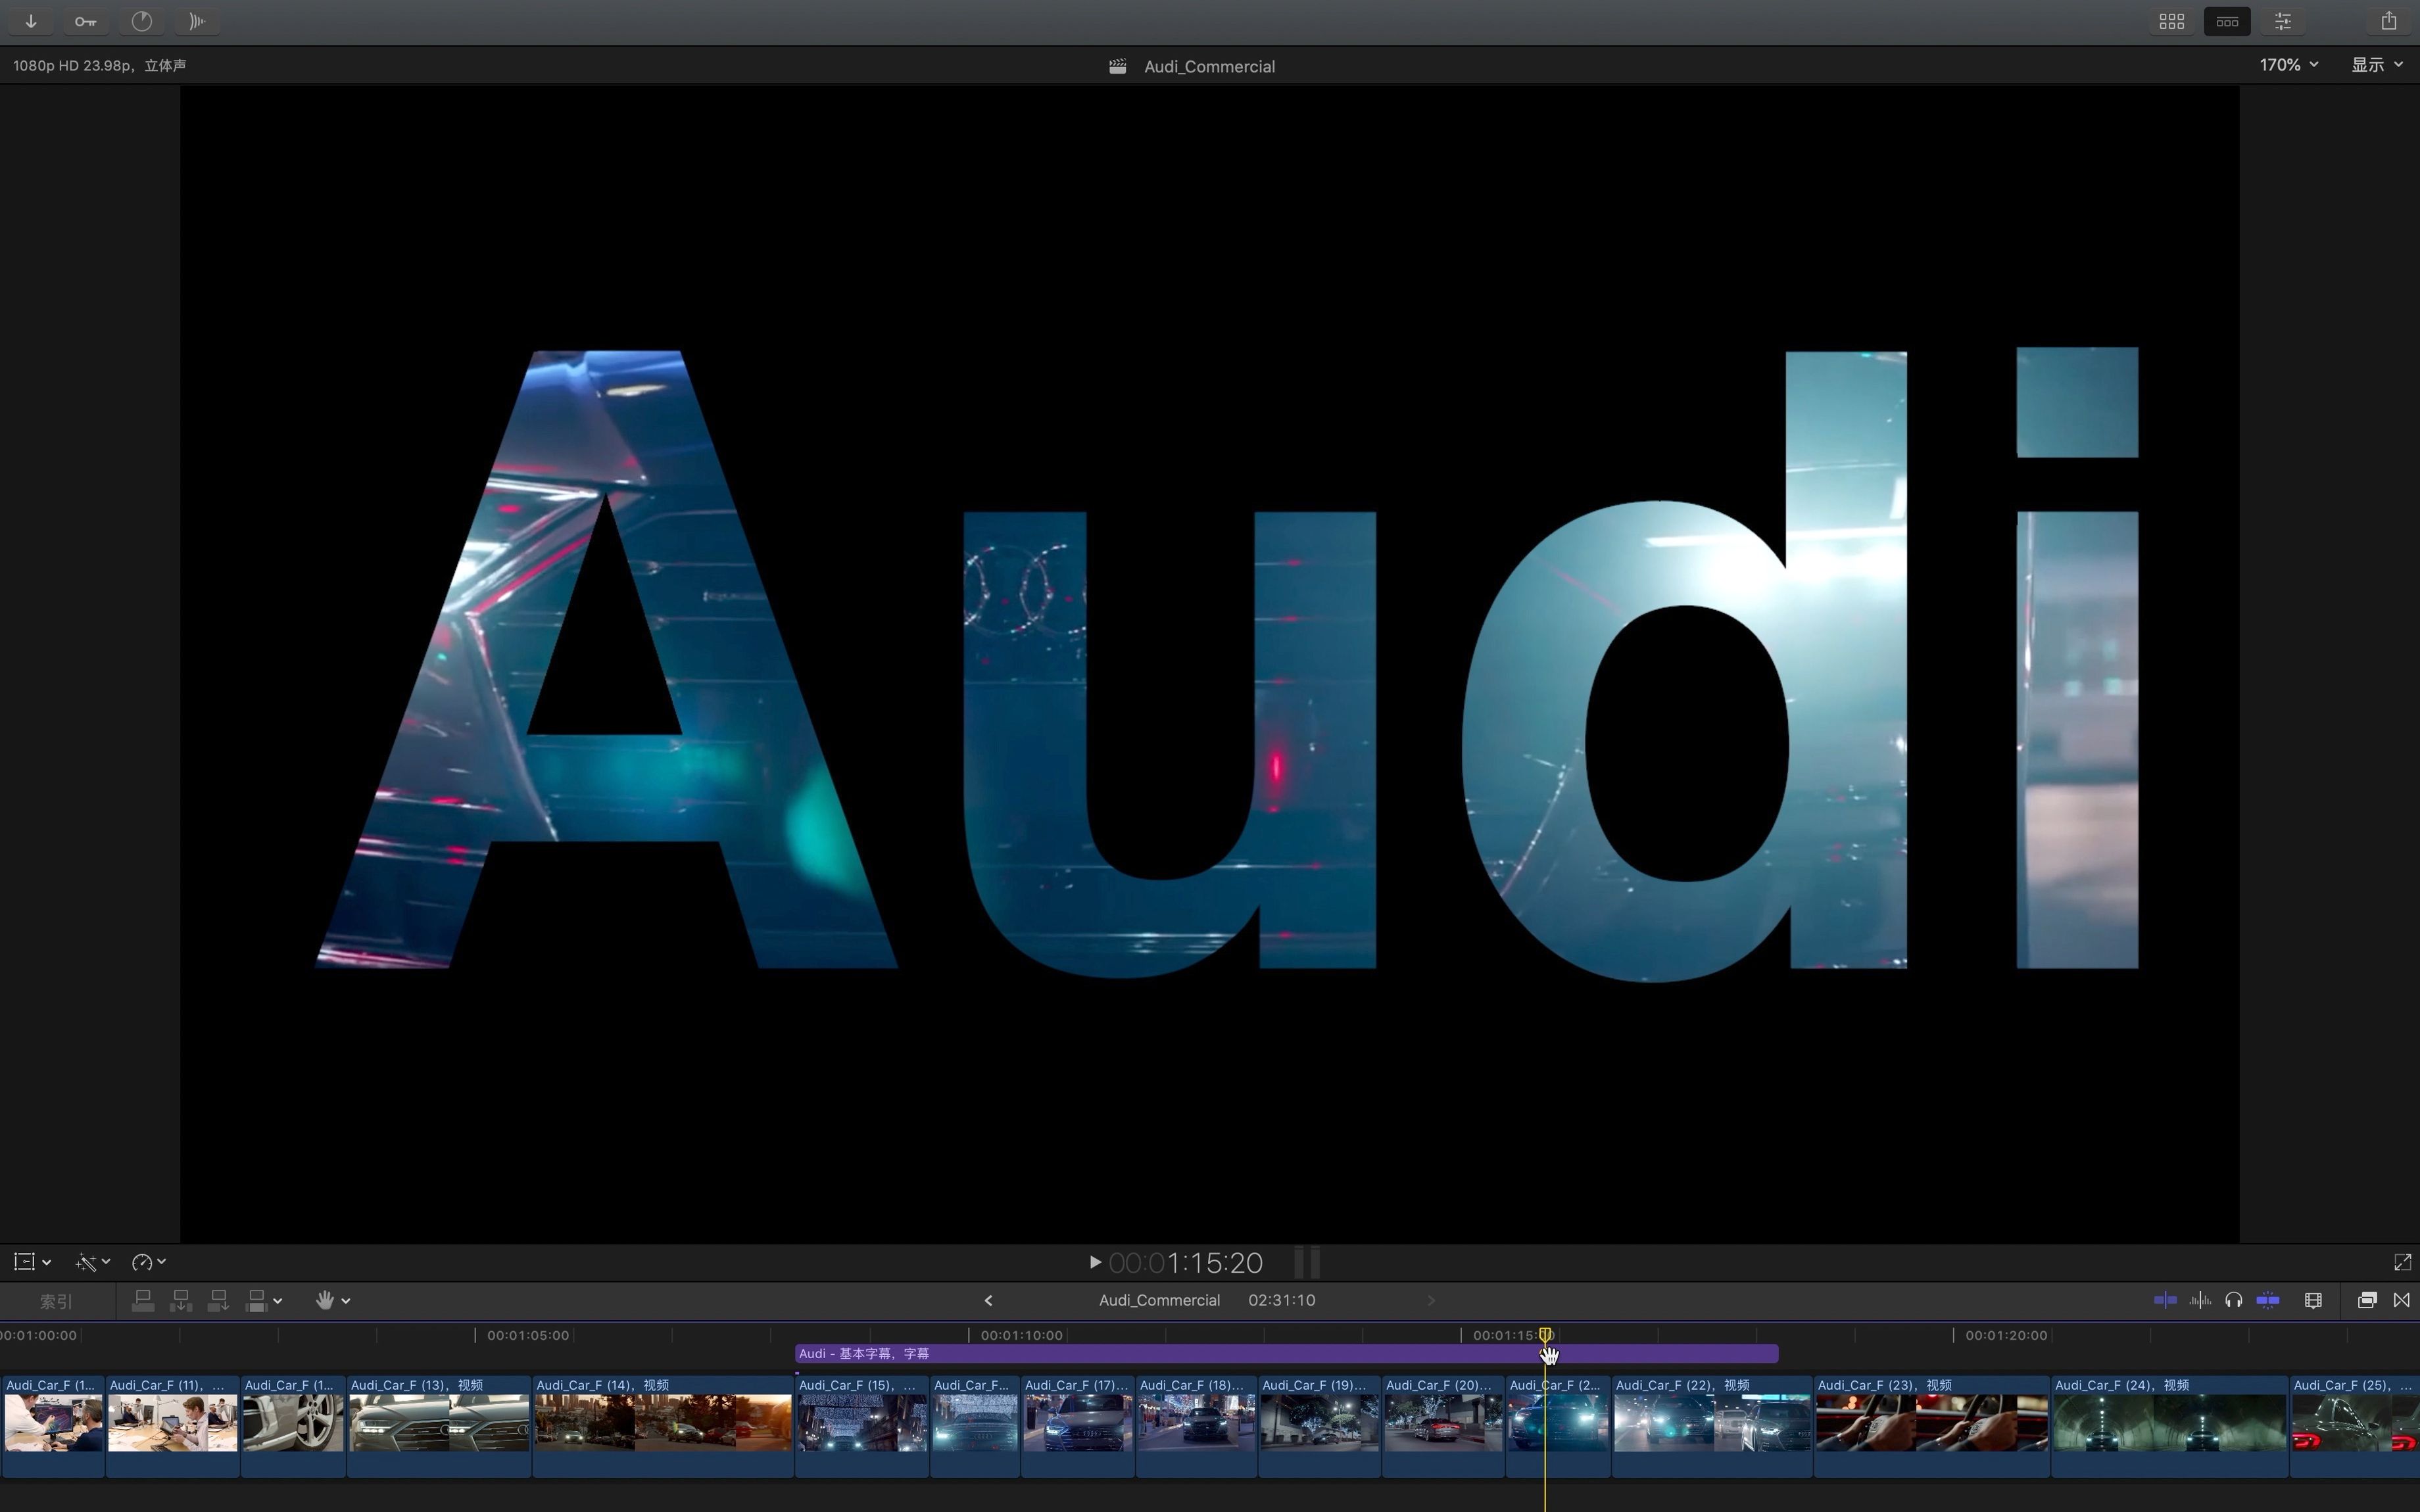The height and width of the screenshot is (1512, 2420).
Task: Click 00:01:10:00 on timeline ruler
Action: pyautogui.click(x=1021, y=1335)
